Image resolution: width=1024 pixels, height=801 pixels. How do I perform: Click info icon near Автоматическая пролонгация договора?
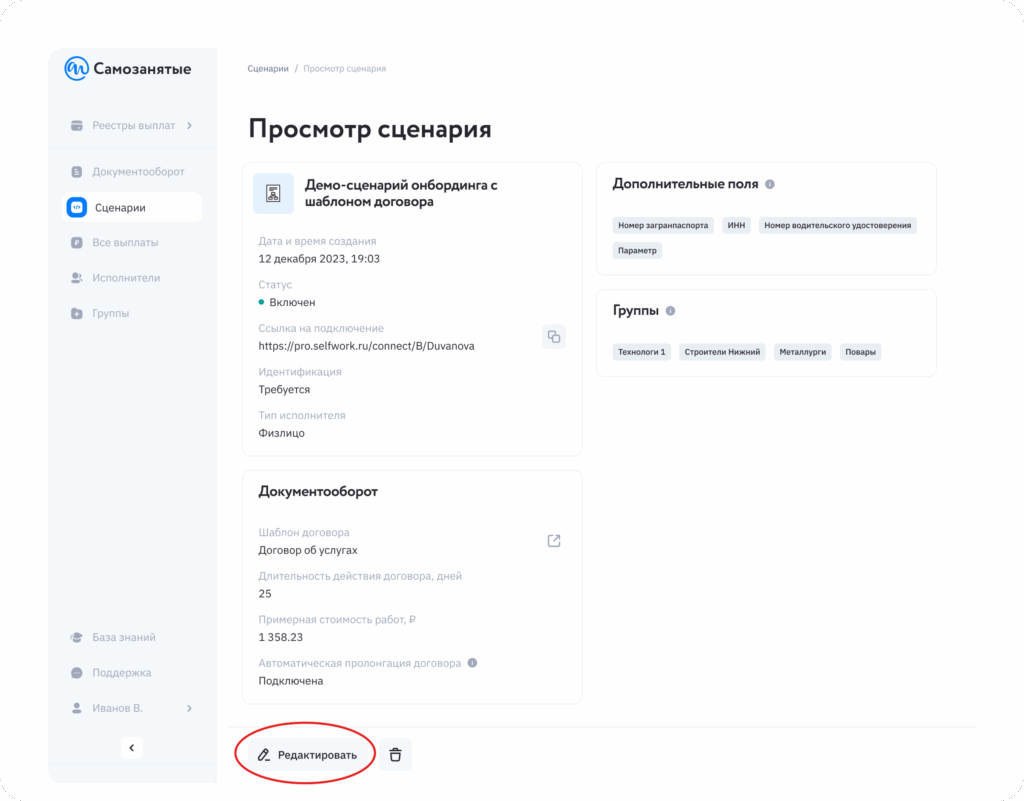coord(472,663)
